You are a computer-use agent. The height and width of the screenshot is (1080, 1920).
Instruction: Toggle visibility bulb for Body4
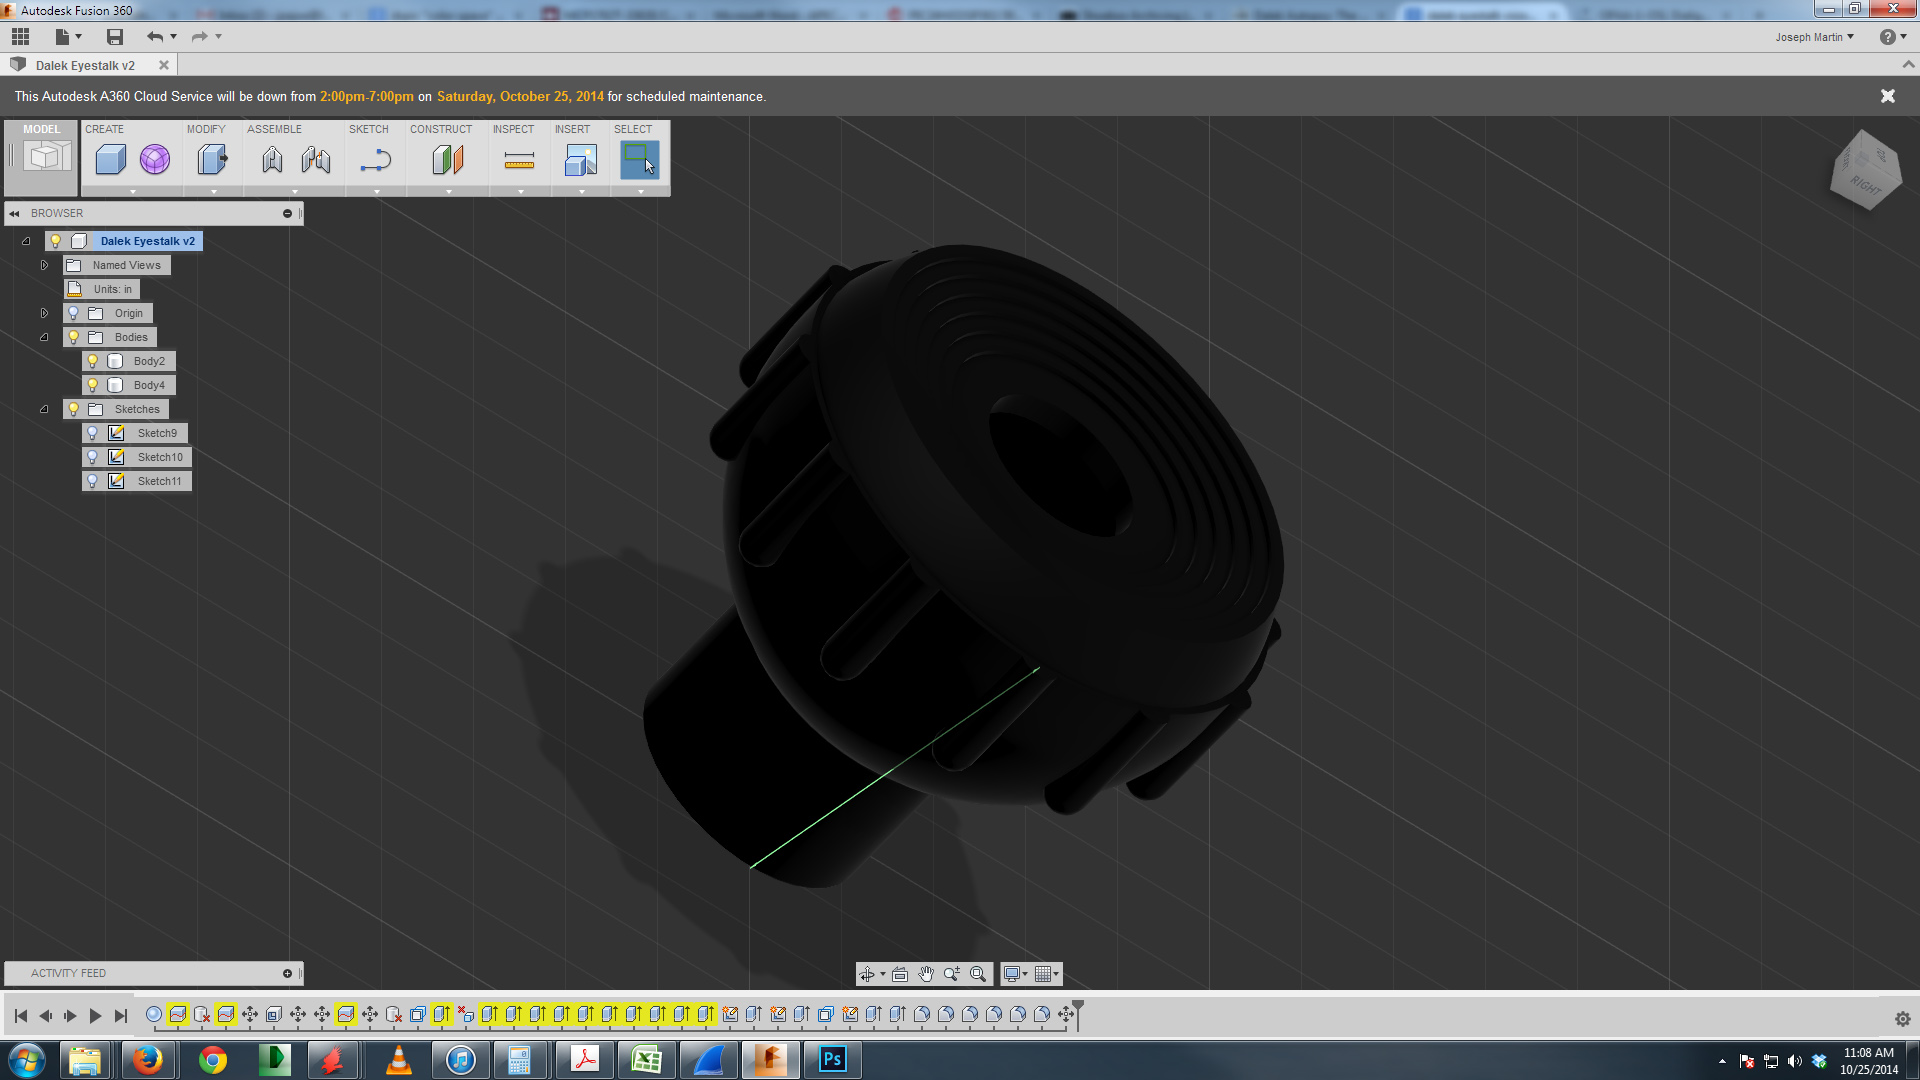(x=93, y=385)
